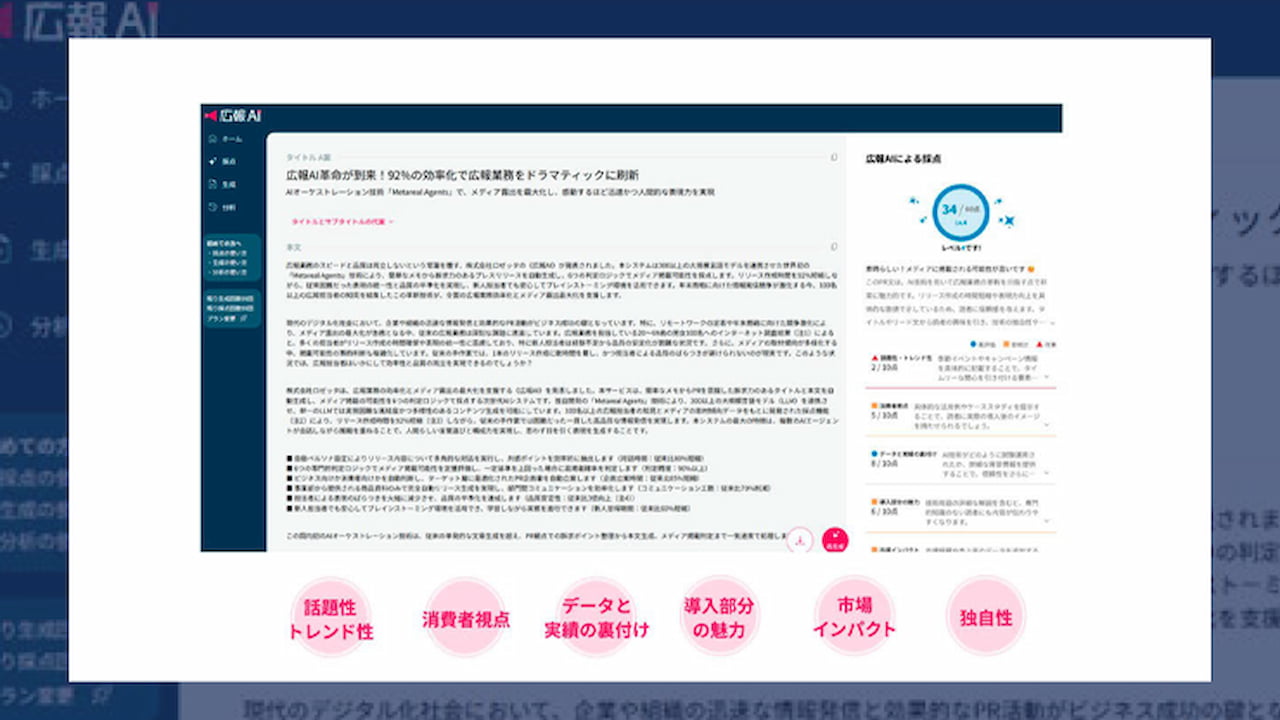Click the circular download icon near the bottom
The width and height of the screenshot is (1280, 720).
click(x=800, y=537)
